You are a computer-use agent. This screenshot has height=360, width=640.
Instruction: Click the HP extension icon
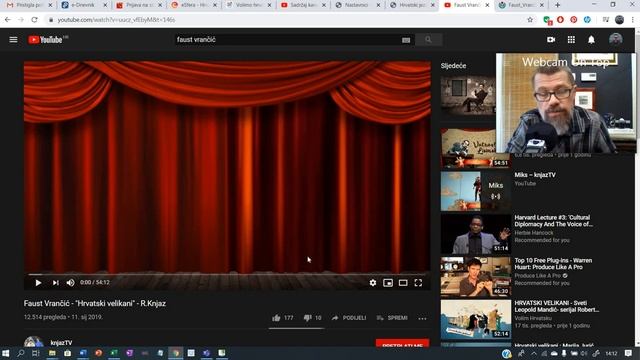coord(587,20)
